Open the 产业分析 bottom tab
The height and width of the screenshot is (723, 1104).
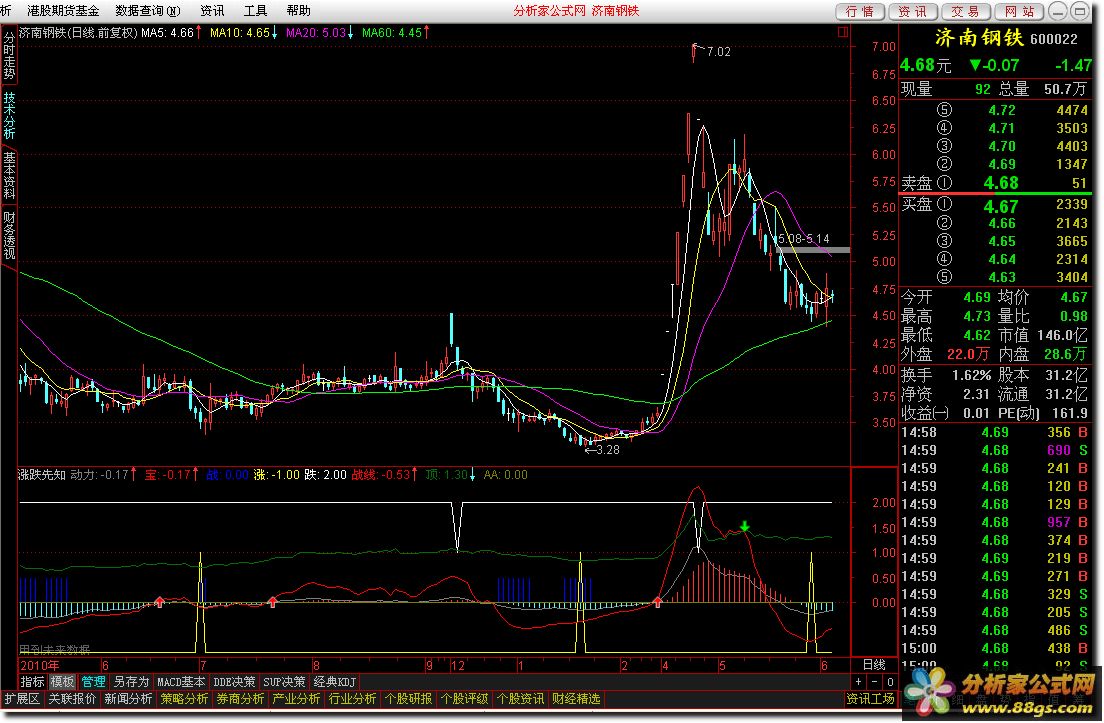tap(296, 698)
